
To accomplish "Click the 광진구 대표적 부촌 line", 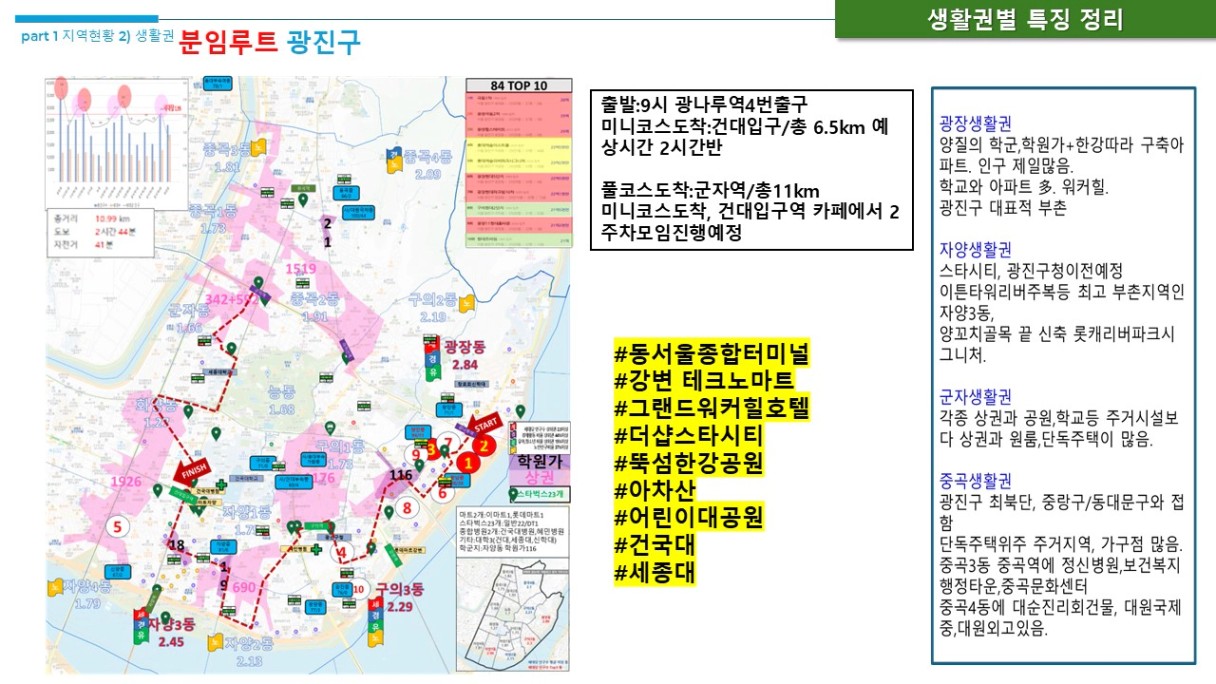I will [x=1003, y=208].
